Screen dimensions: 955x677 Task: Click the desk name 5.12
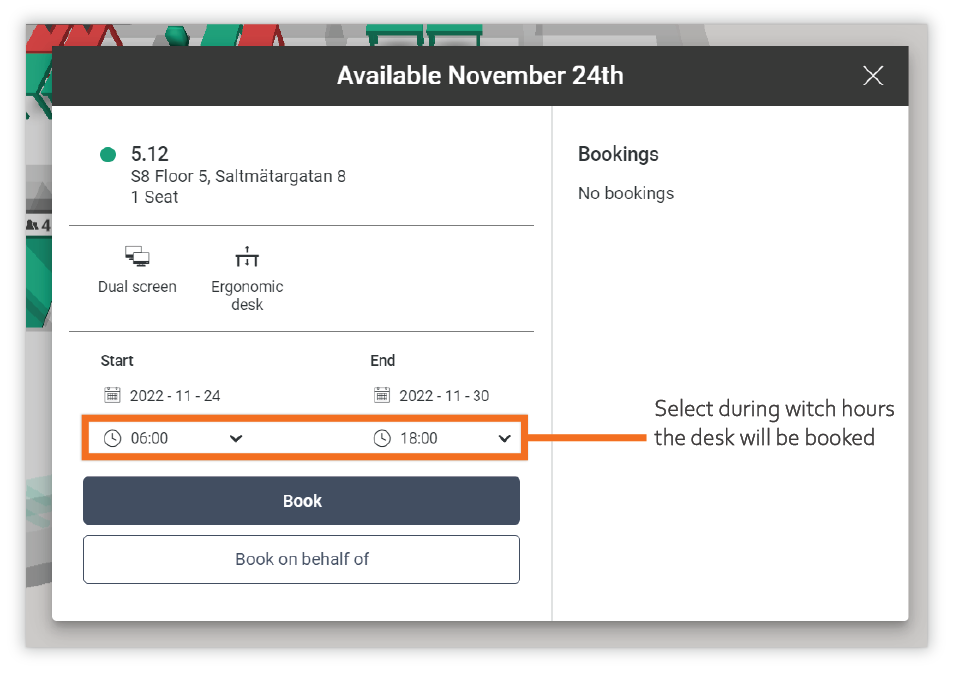pyautogui.click(x=150, y=153)
